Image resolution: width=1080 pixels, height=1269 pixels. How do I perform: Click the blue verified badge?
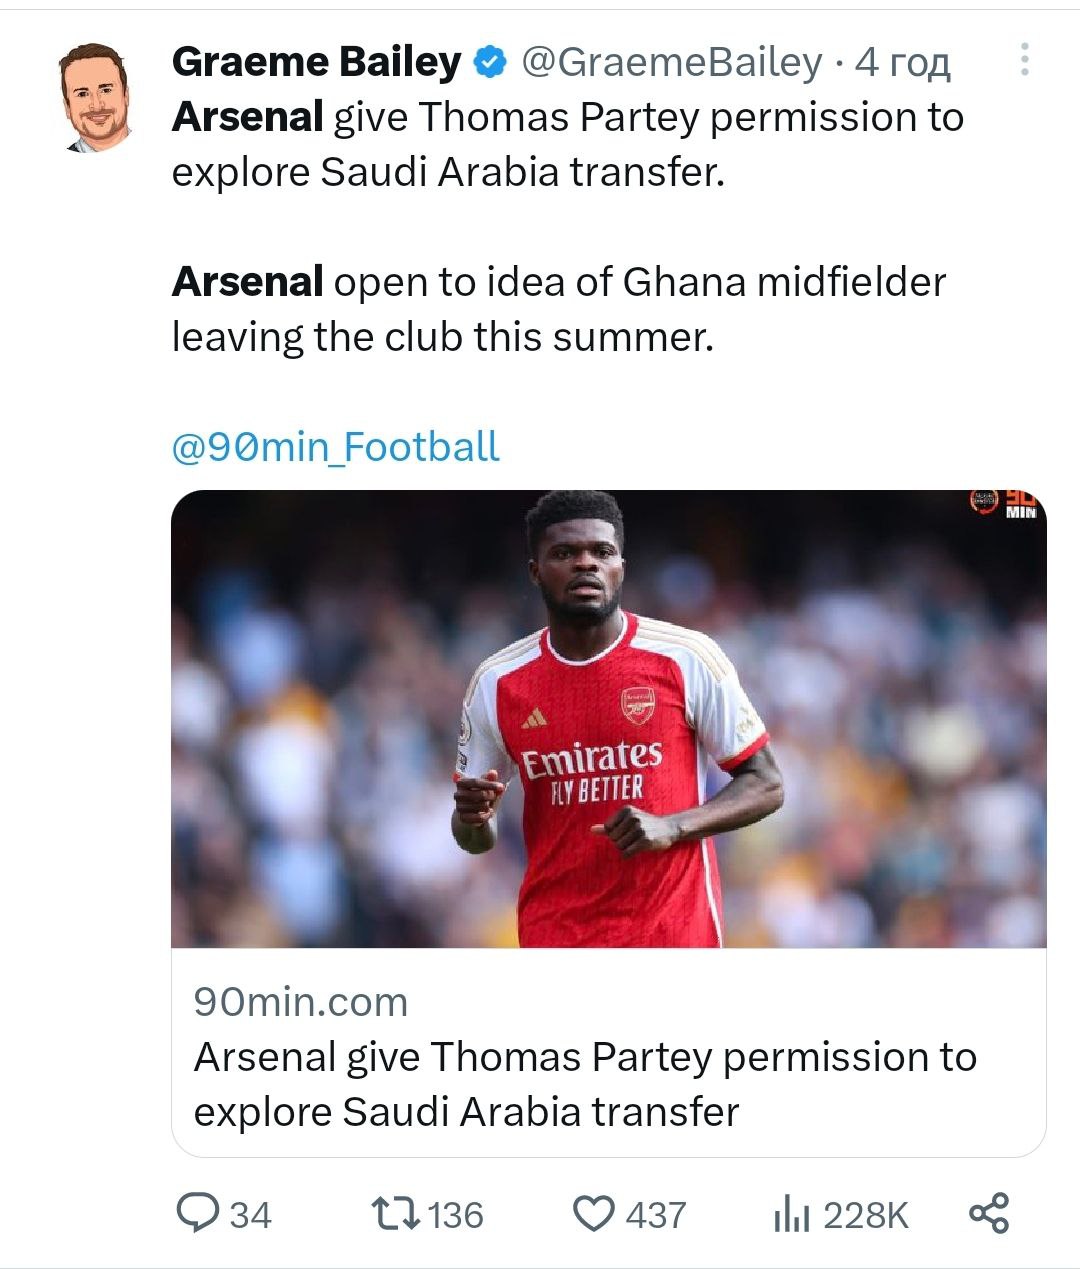click(489, 63)
